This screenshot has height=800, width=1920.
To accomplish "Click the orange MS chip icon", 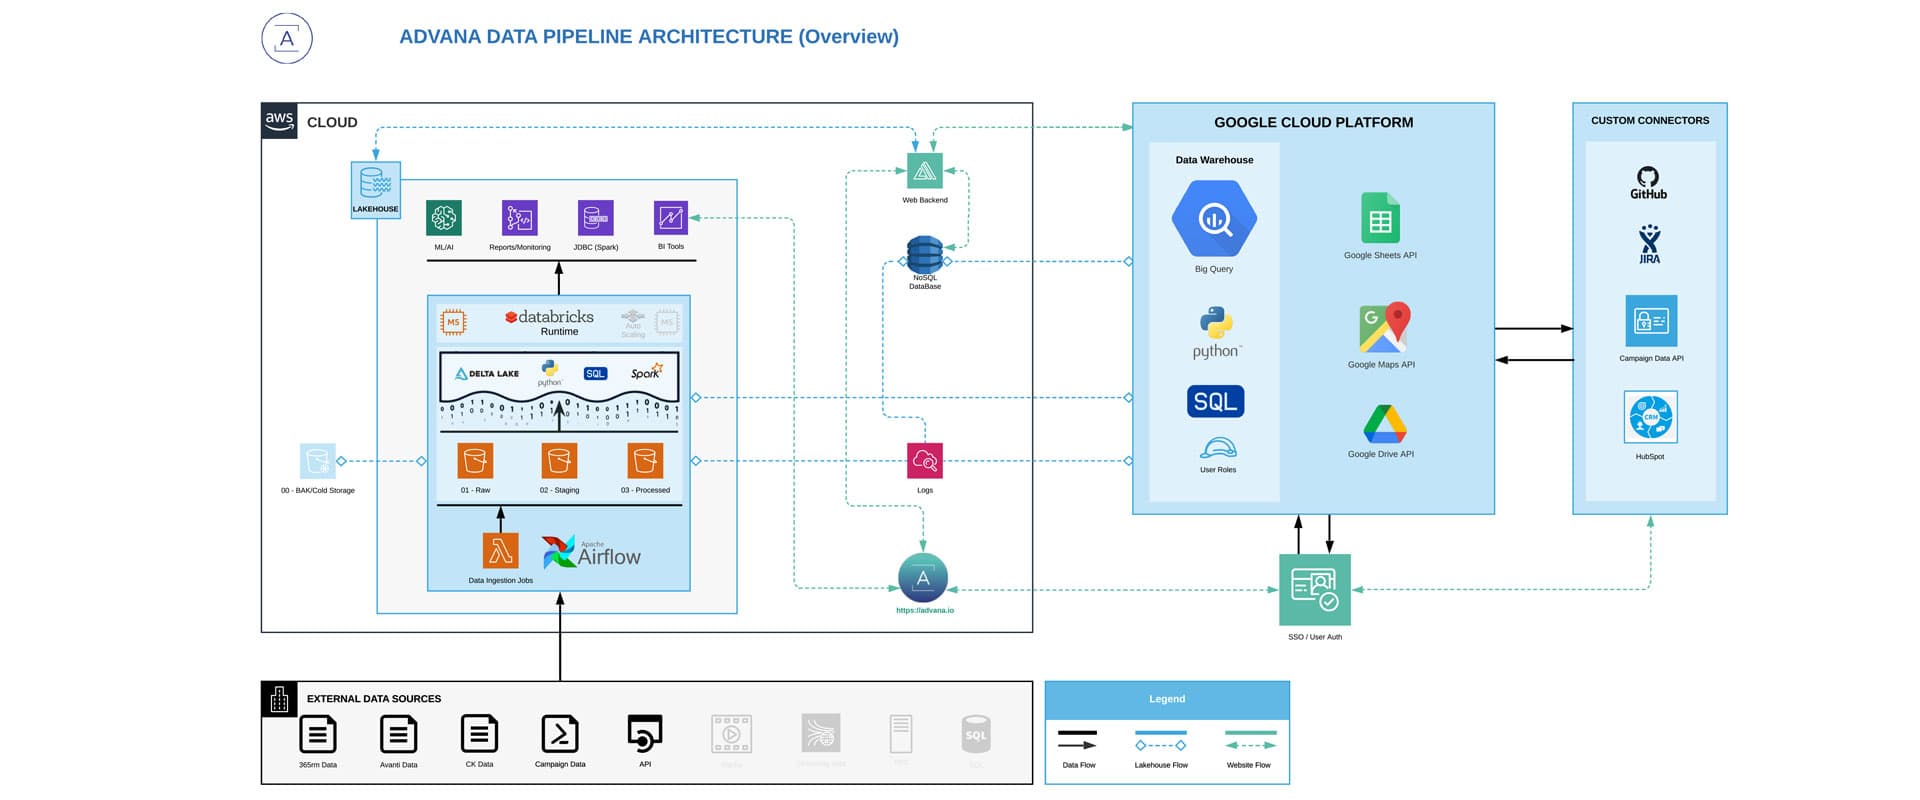I will 453,322.
